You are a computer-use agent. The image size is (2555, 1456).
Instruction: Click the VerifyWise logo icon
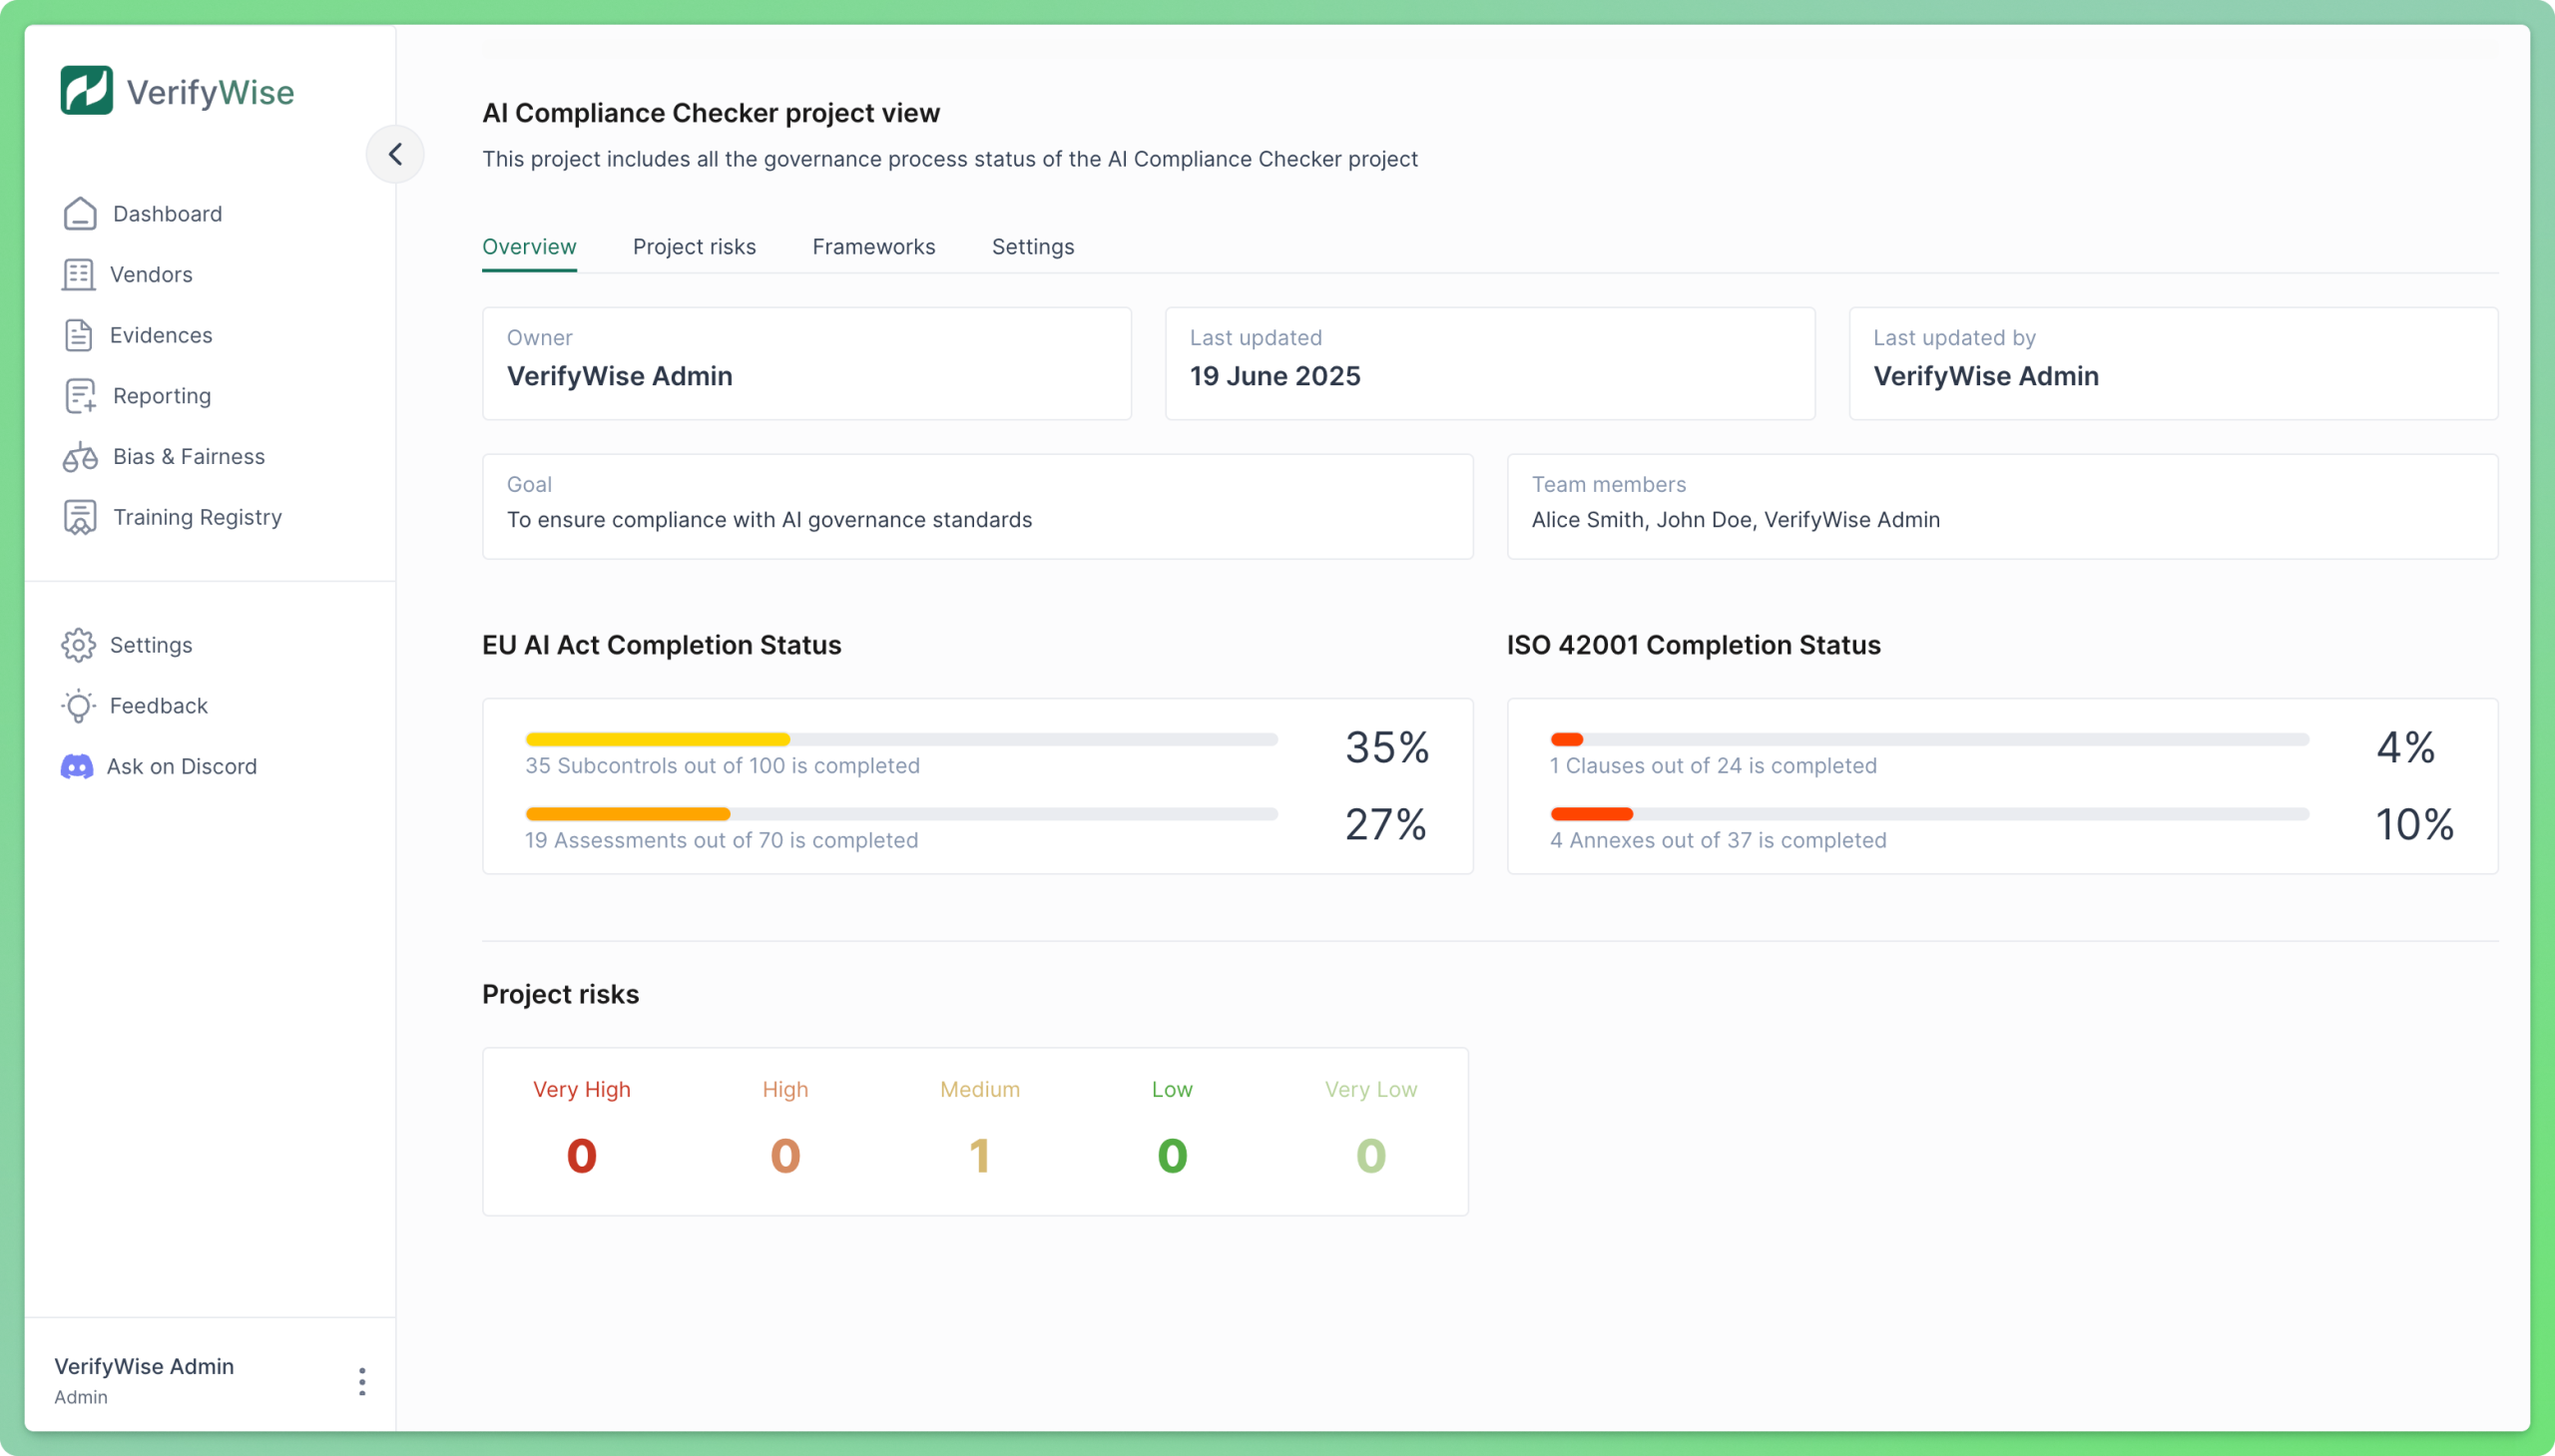click(86, 91)
